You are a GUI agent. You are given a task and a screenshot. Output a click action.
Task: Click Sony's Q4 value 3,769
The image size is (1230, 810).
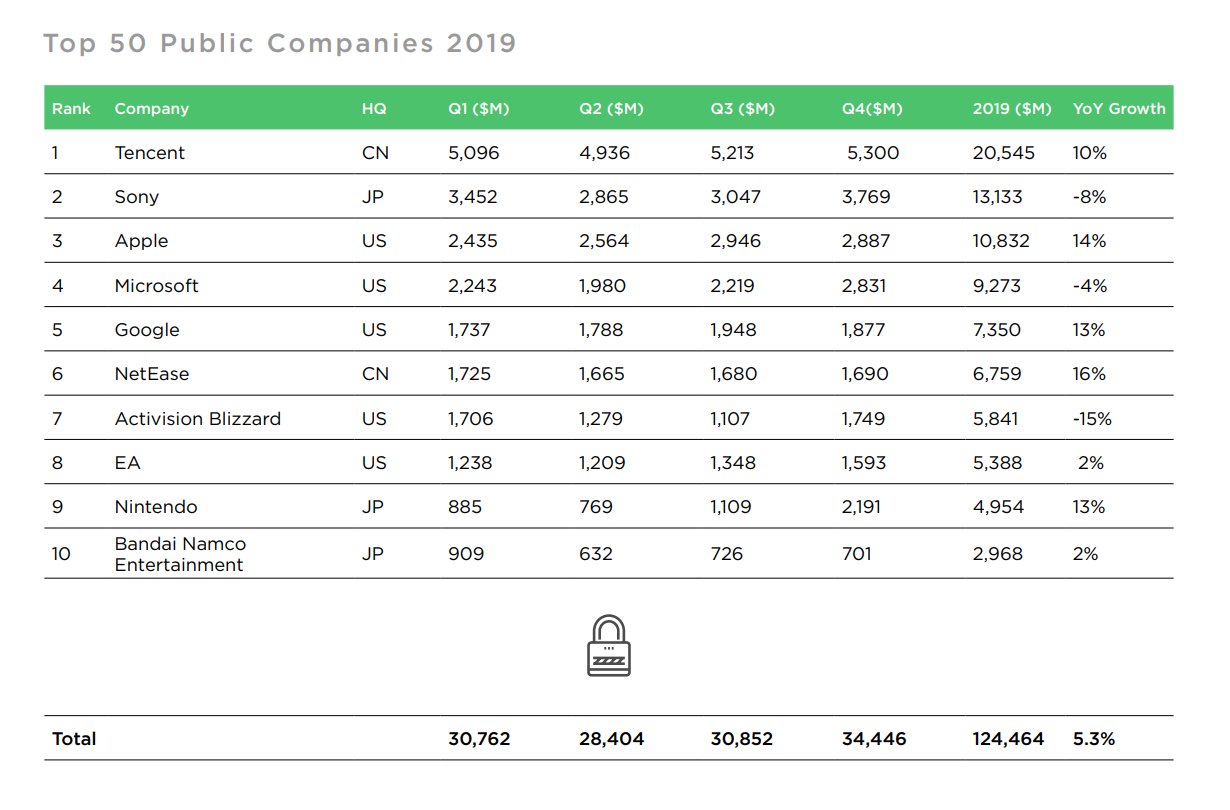866,197
